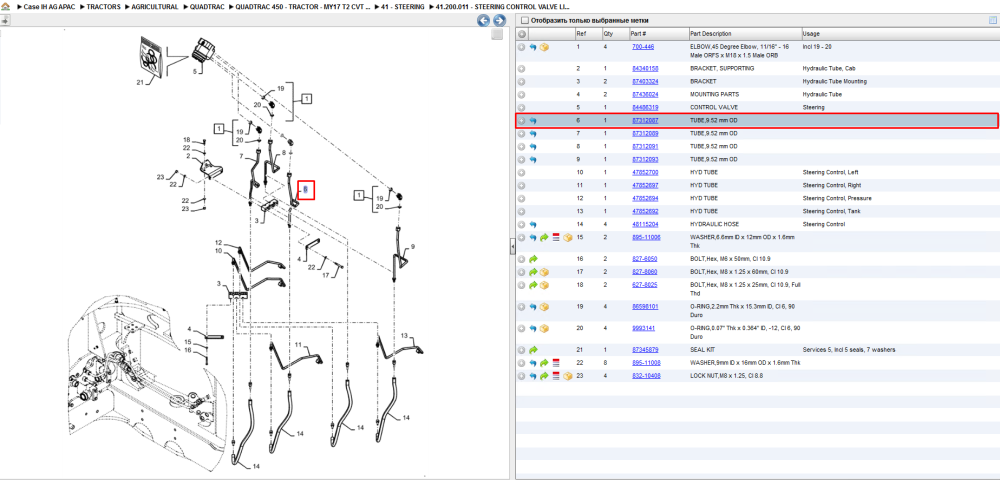Sort by Part Description column header
Image resolution: width=1000 pixels, height=480 pixels.
(744, 34)
